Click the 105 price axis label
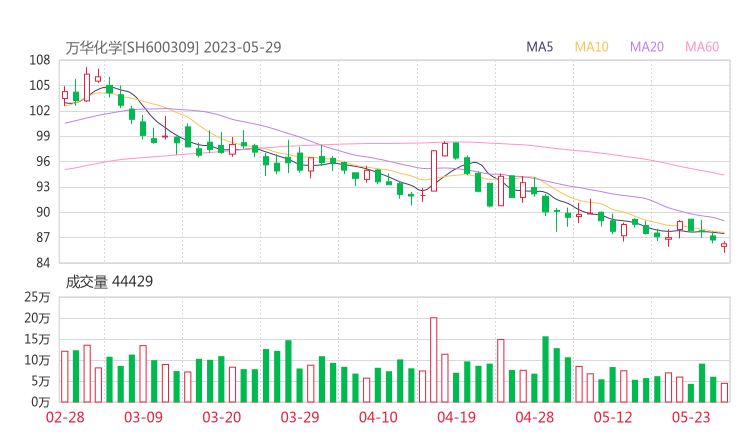 tap(40, 85)
